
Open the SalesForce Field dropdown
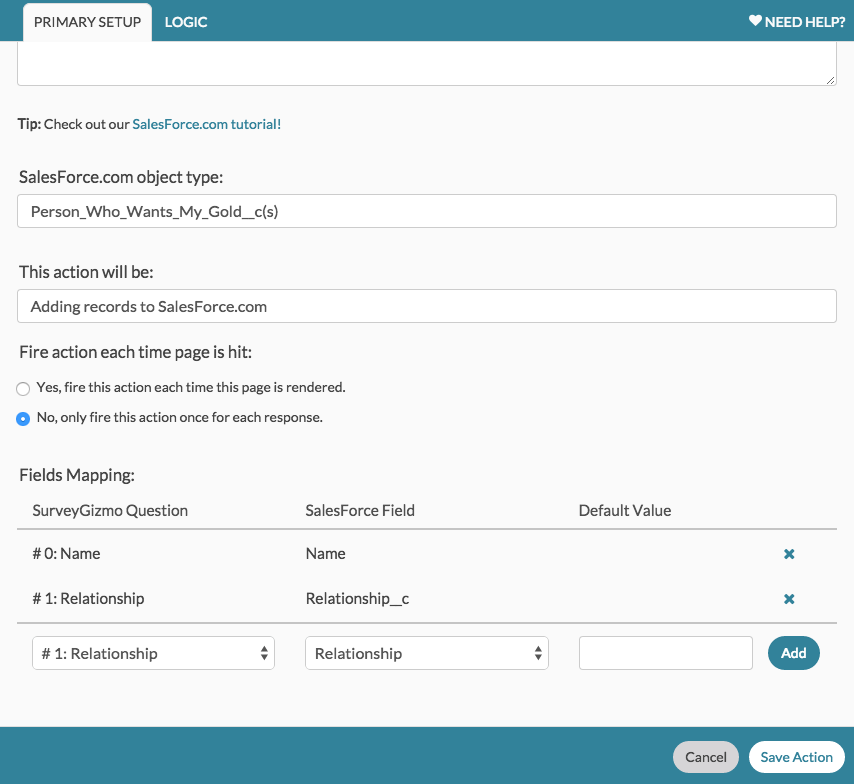coord(426,653)
